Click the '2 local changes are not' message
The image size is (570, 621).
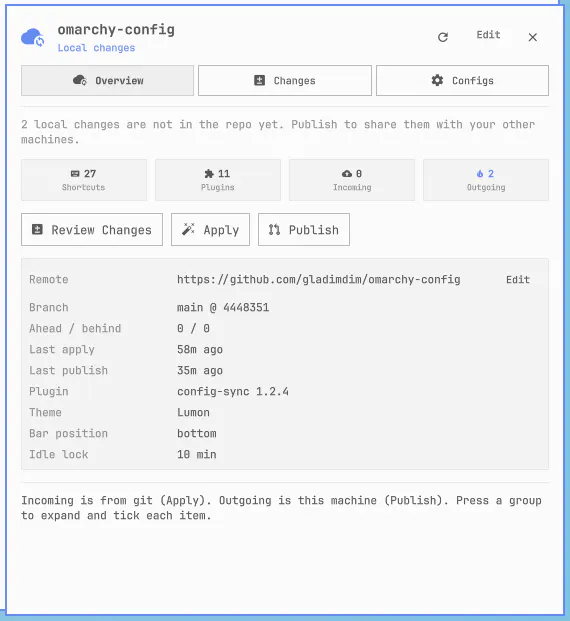pyautogui.click(x=278, y=132)
